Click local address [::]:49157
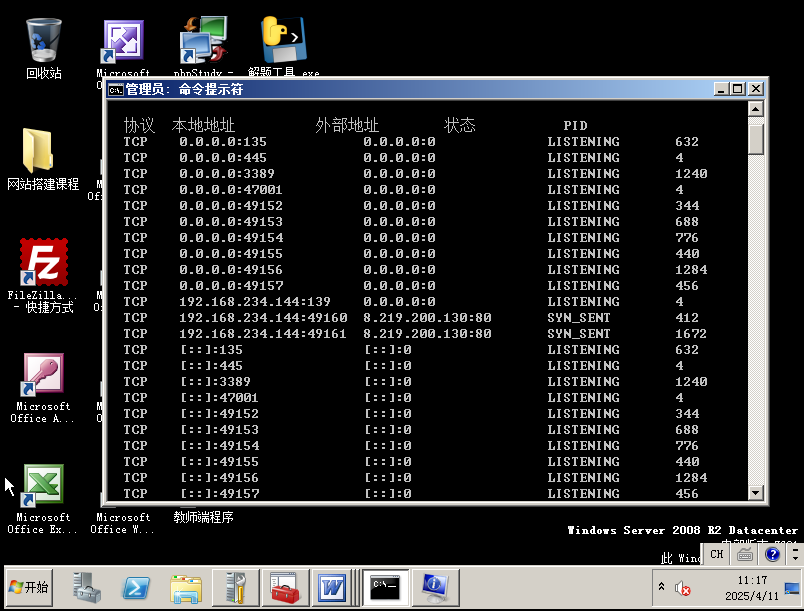The width and height of the screenshot is (804, 611). (220, 494)
